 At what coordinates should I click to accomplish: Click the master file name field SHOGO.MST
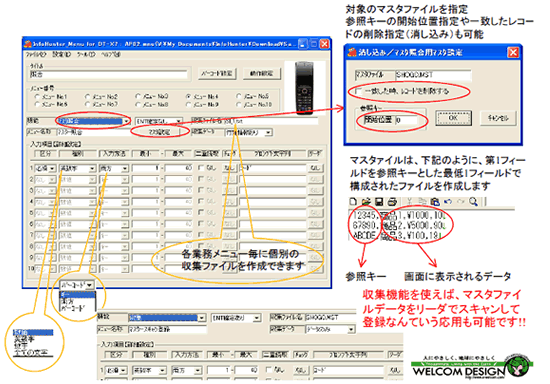point(433,75)
